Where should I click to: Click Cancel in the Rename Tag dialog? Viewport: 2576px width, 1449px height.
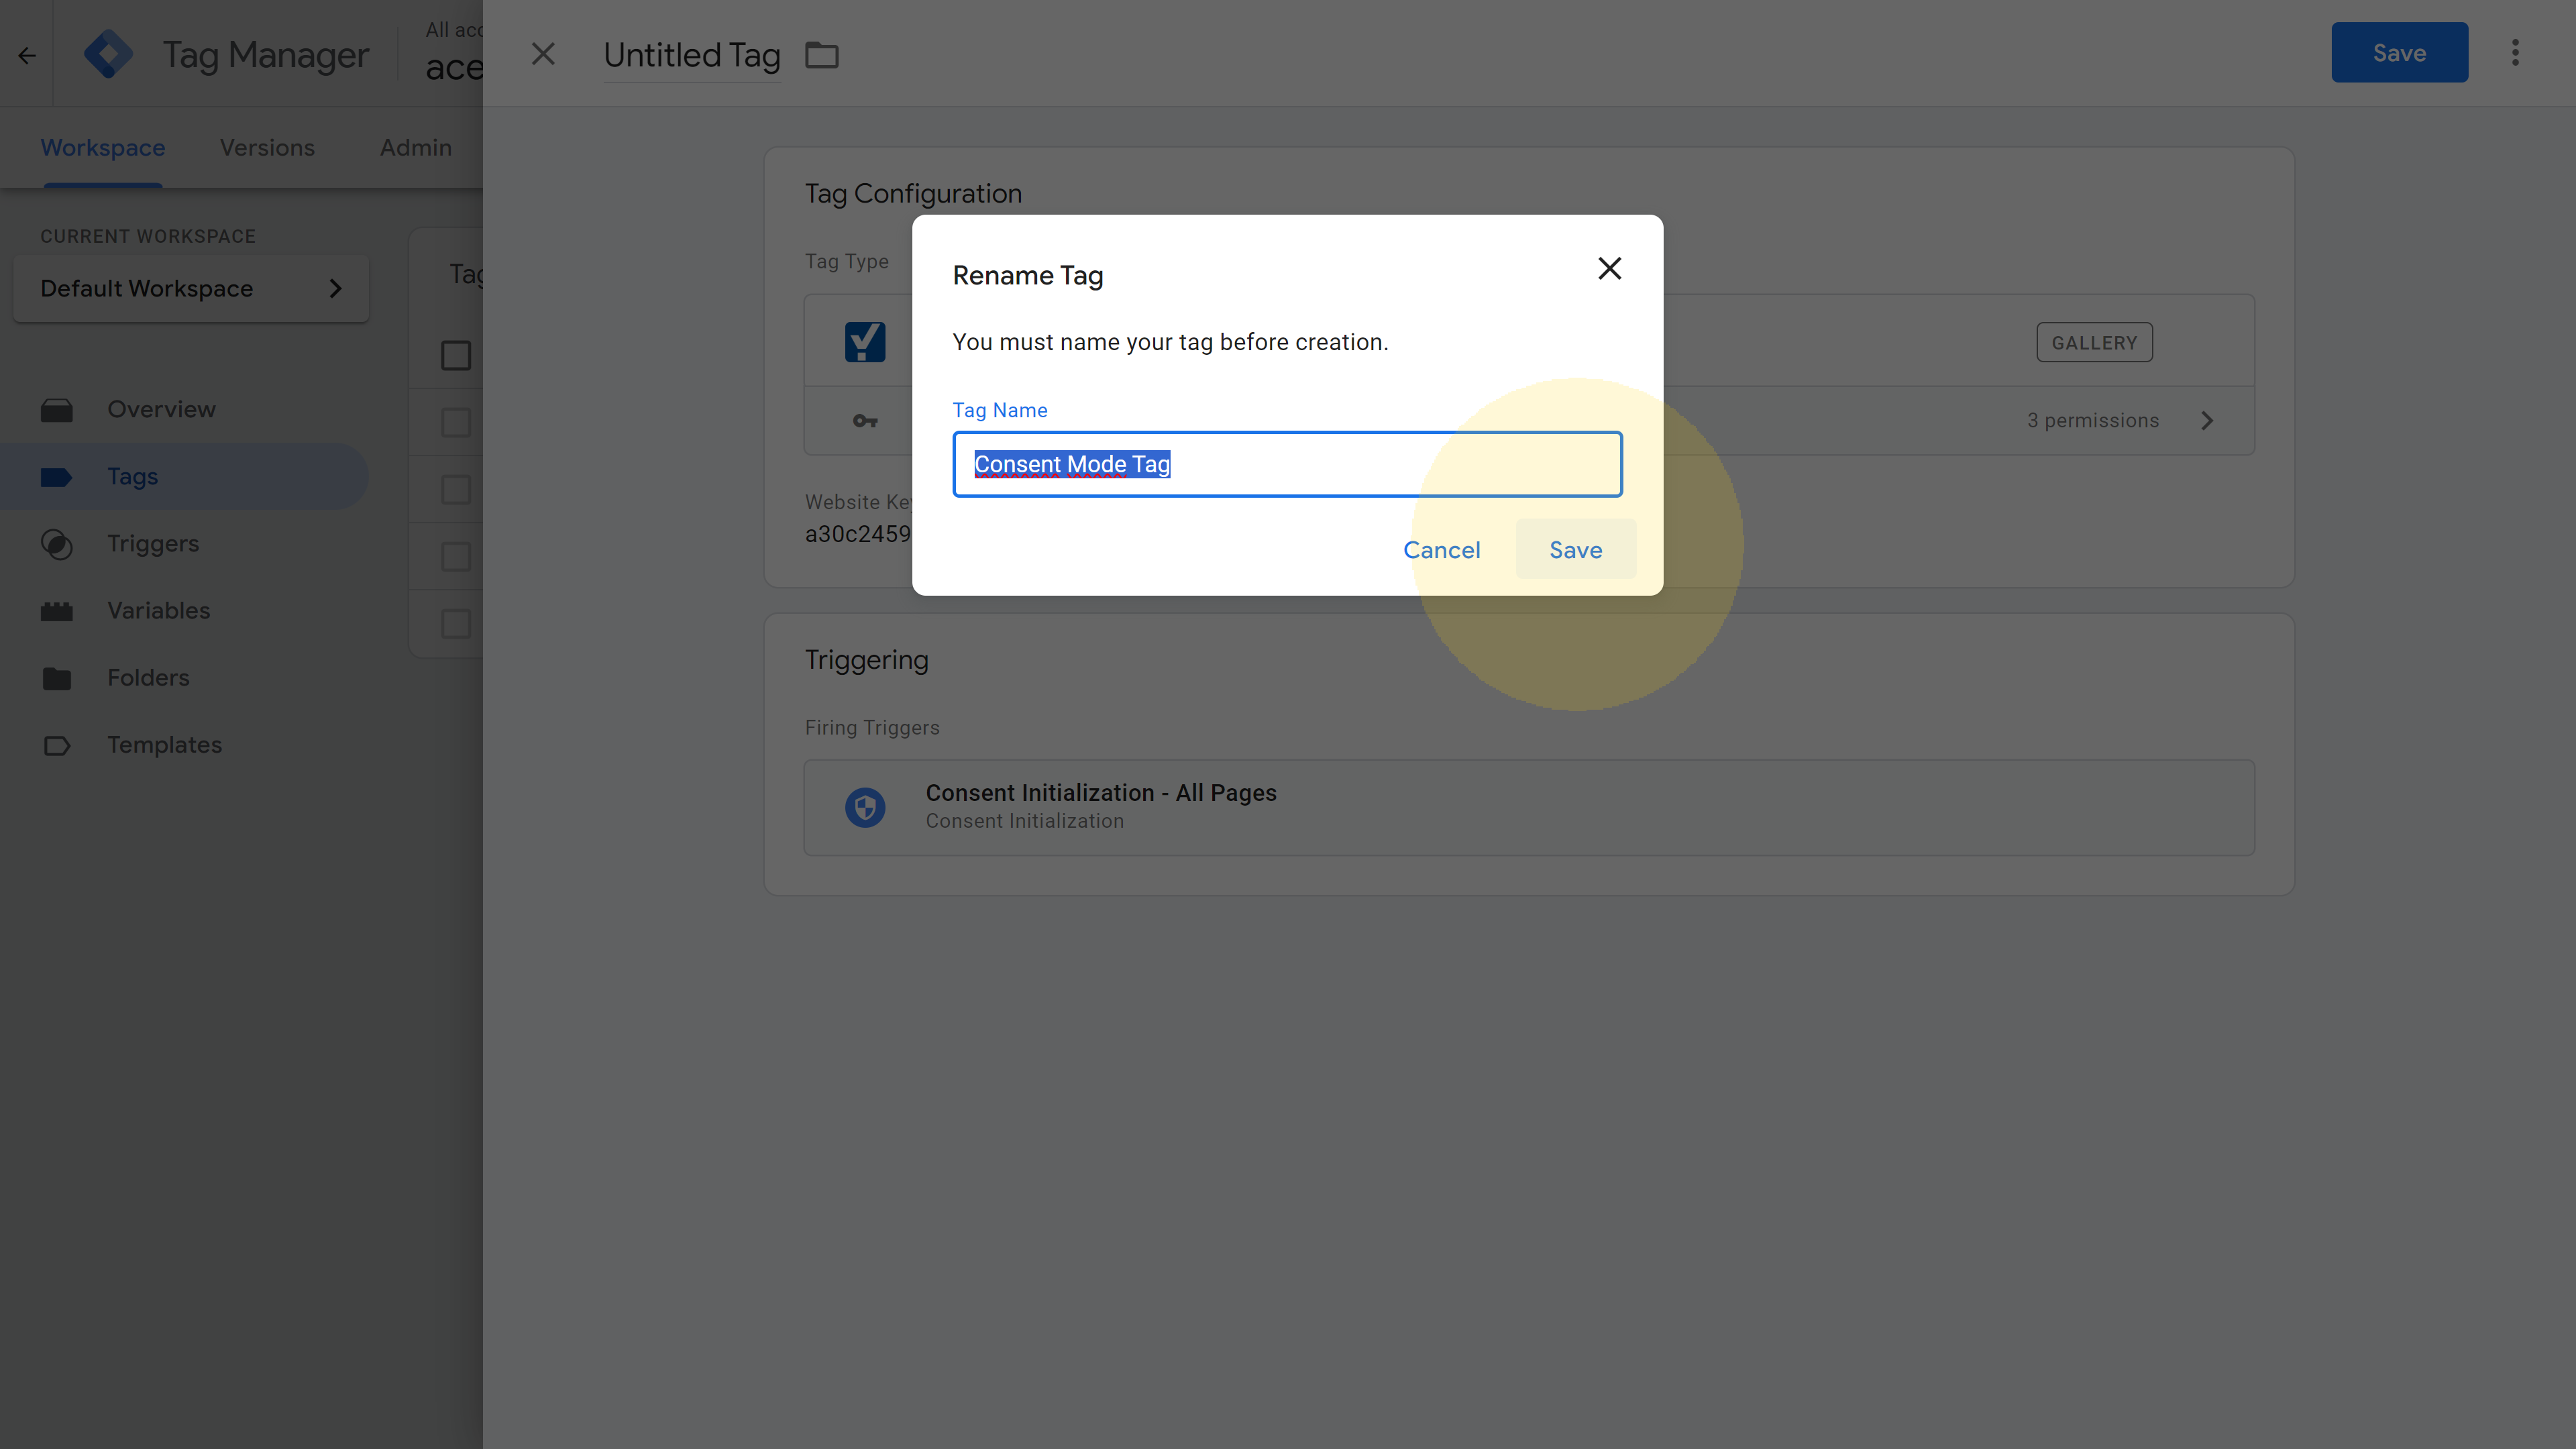pyautogui.click(x=1441, y=549)
